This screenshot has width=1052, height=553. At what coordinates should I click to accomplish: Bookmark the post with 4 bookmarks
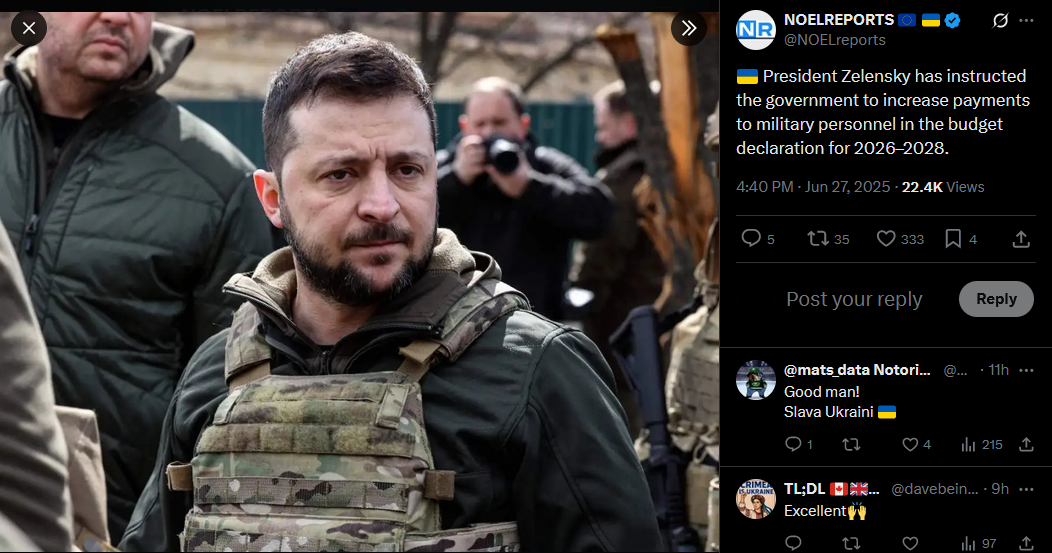(x=960, y=239)
